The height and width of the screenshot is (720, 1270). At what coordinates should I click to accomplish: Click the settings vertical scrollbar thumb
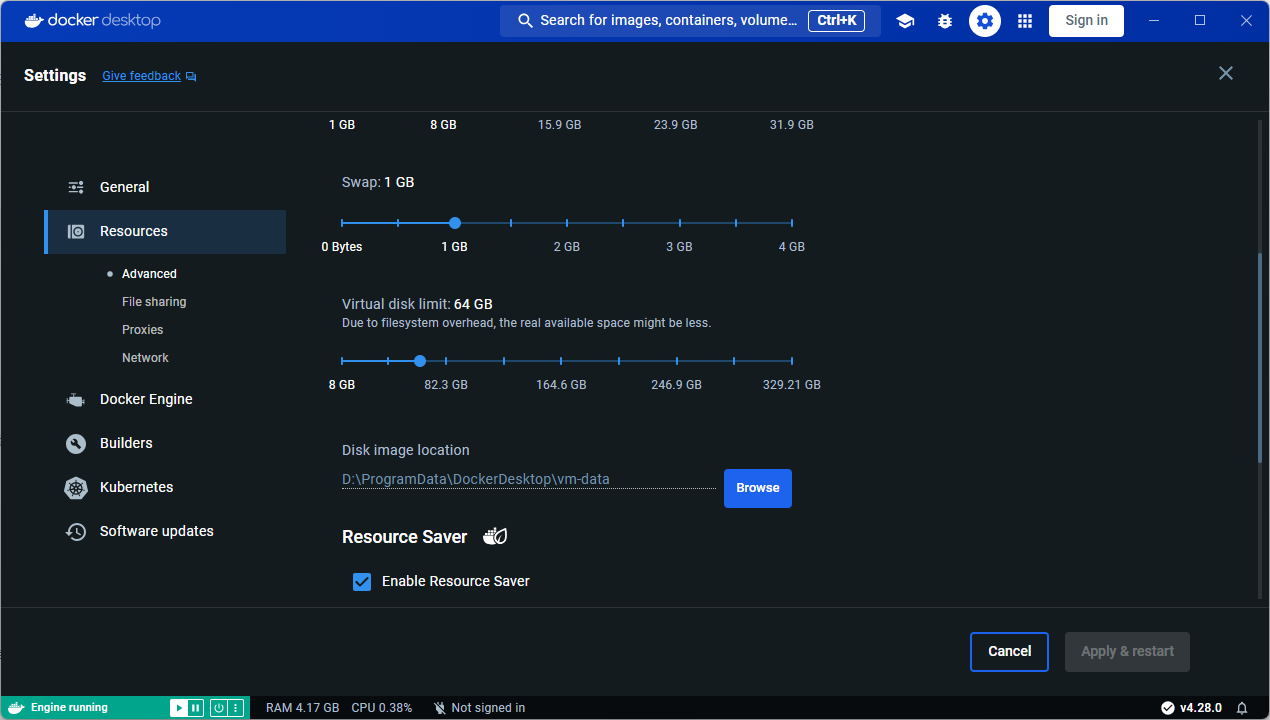1260,357
